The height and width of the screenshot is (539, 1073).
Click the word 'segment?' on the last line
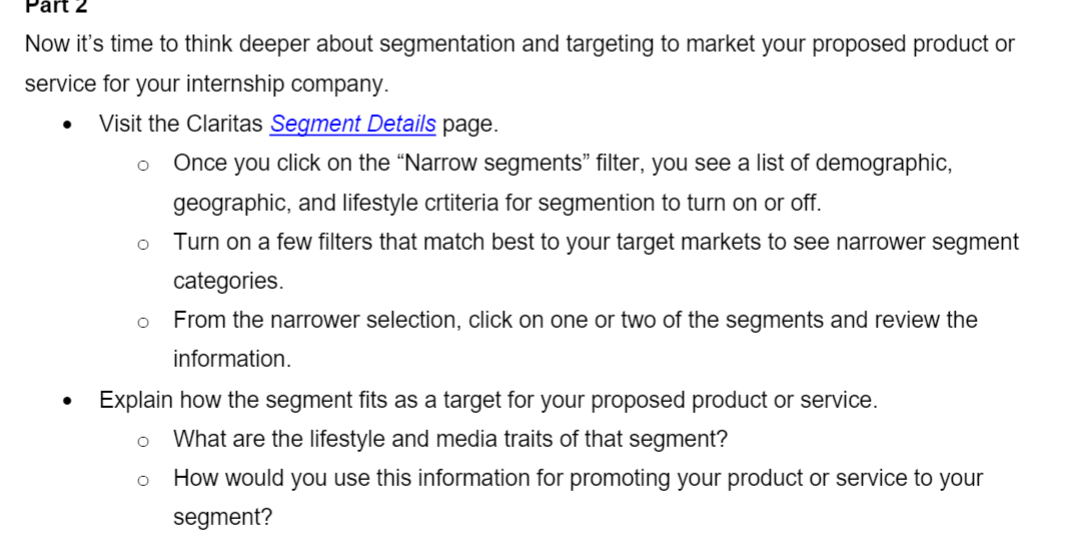222,517
